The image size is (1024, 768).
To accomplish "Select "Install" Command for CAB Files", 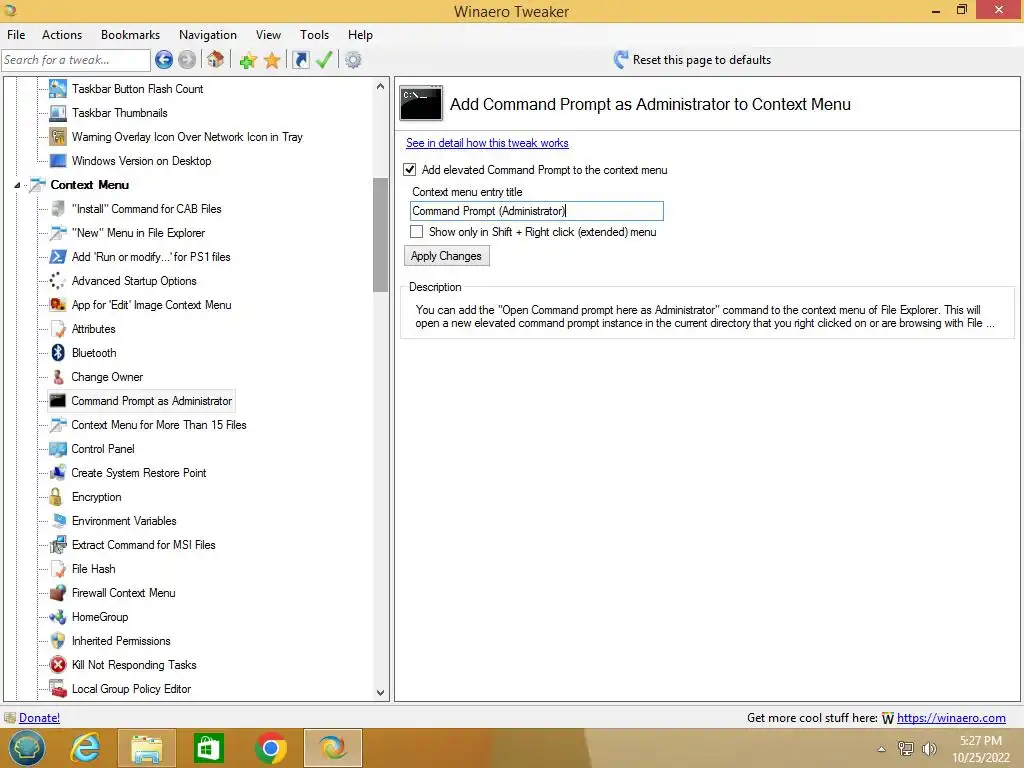I will pos(146,209).
